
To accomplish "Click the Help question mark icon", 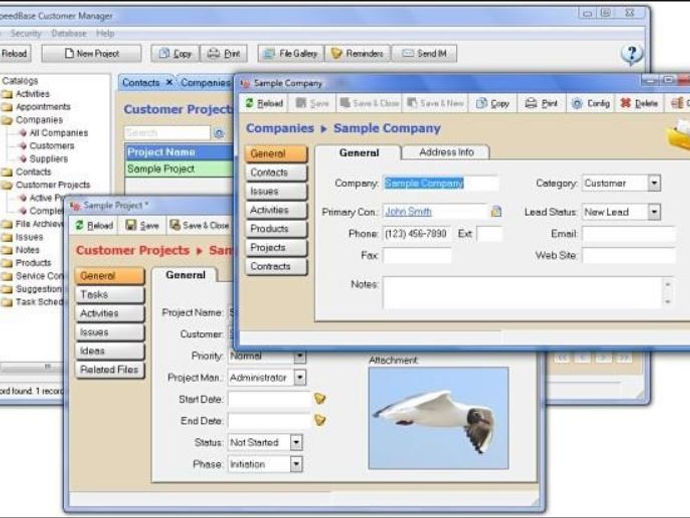I will coord(632,54).
